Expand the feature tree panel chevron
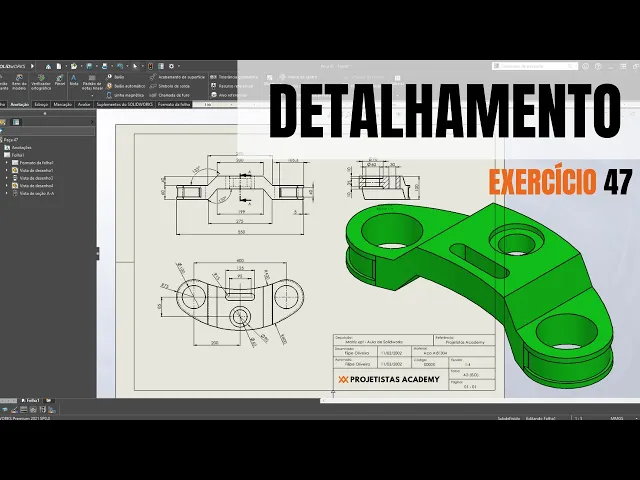The width and height of the screenshot is (640, 480). click(92, 122)
